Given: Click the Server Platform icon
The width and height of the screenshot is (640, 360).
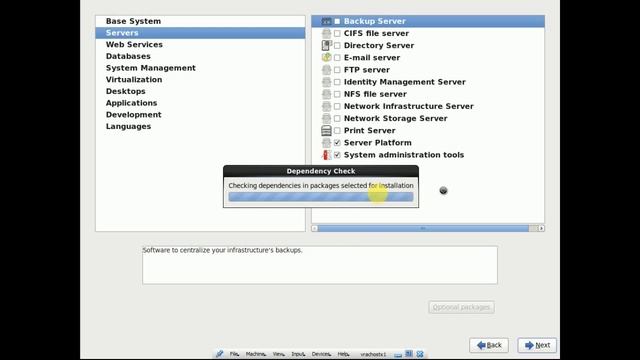Looking at the screenshot, I should [326, 143].
